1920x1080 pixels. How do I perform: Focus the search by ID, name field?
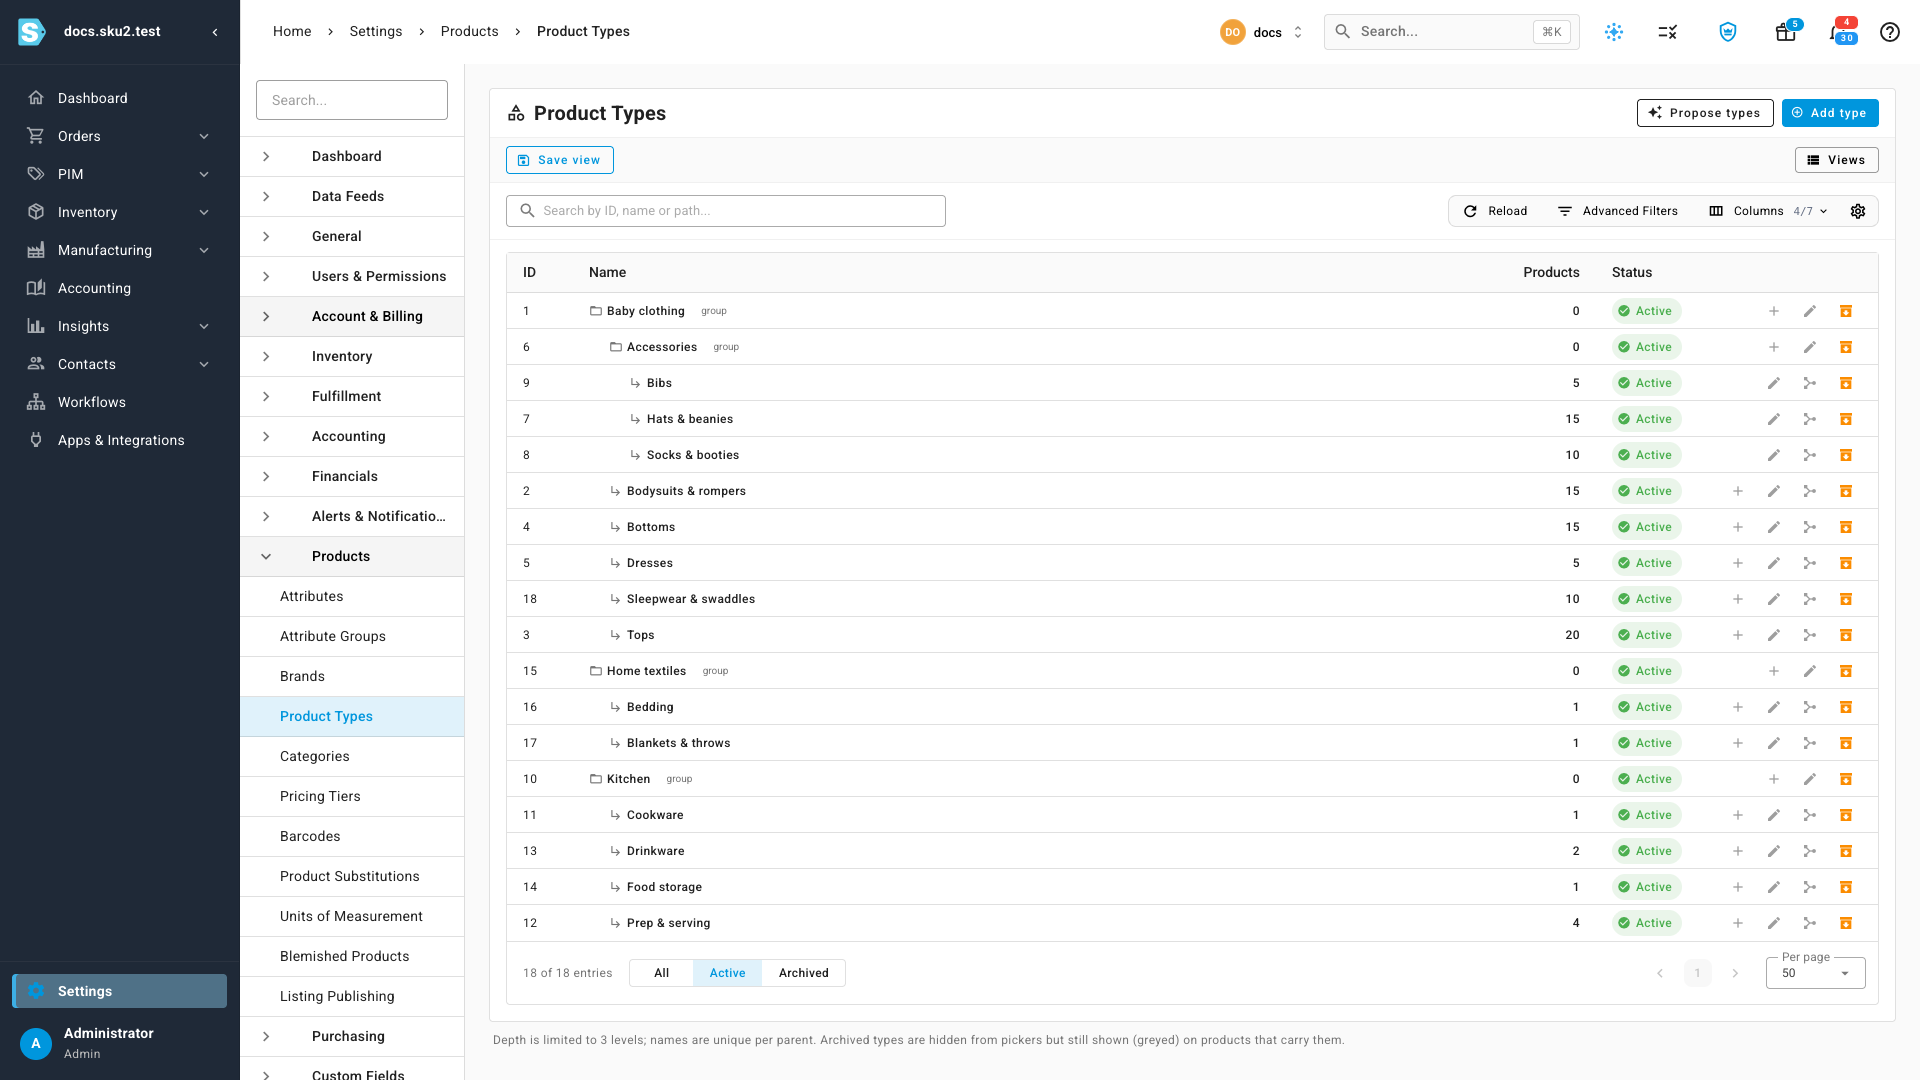(726, 211)
